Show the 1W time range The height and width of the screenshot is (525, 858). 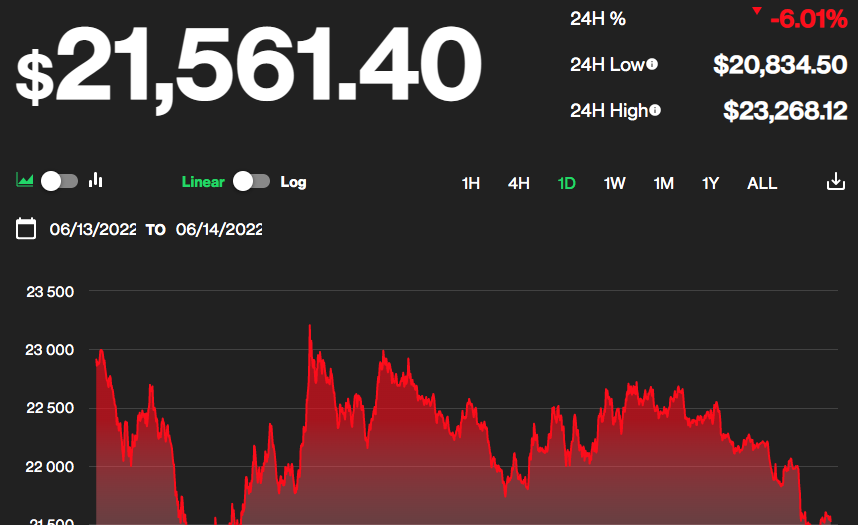614,183
